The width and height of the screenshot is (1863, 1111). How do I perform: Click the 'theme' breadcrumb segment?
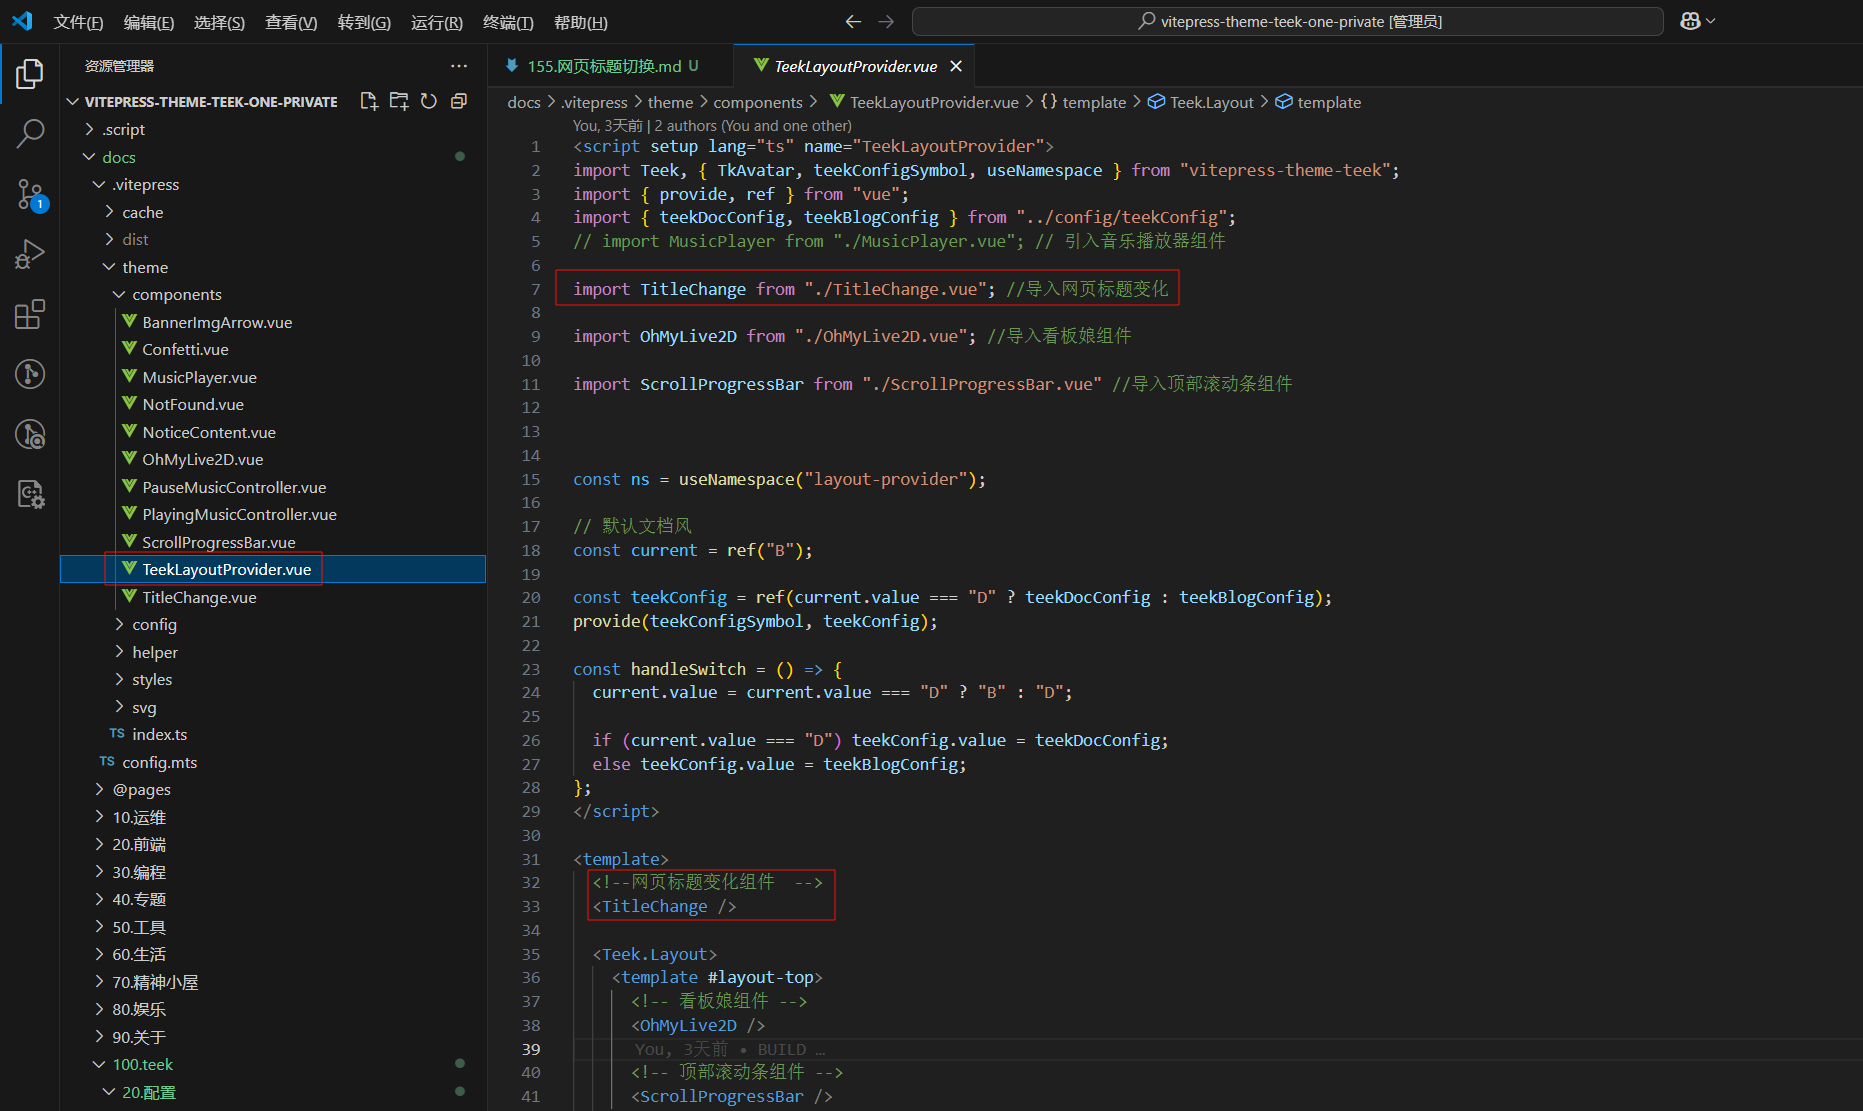coord(670,102)
